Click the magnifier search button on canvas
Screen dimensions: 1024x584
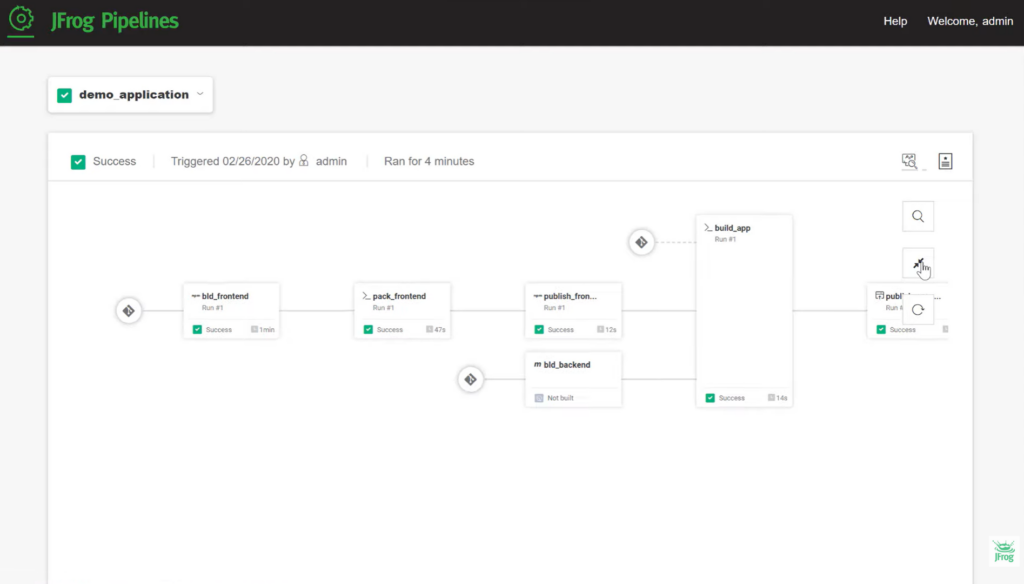(918, 216)
